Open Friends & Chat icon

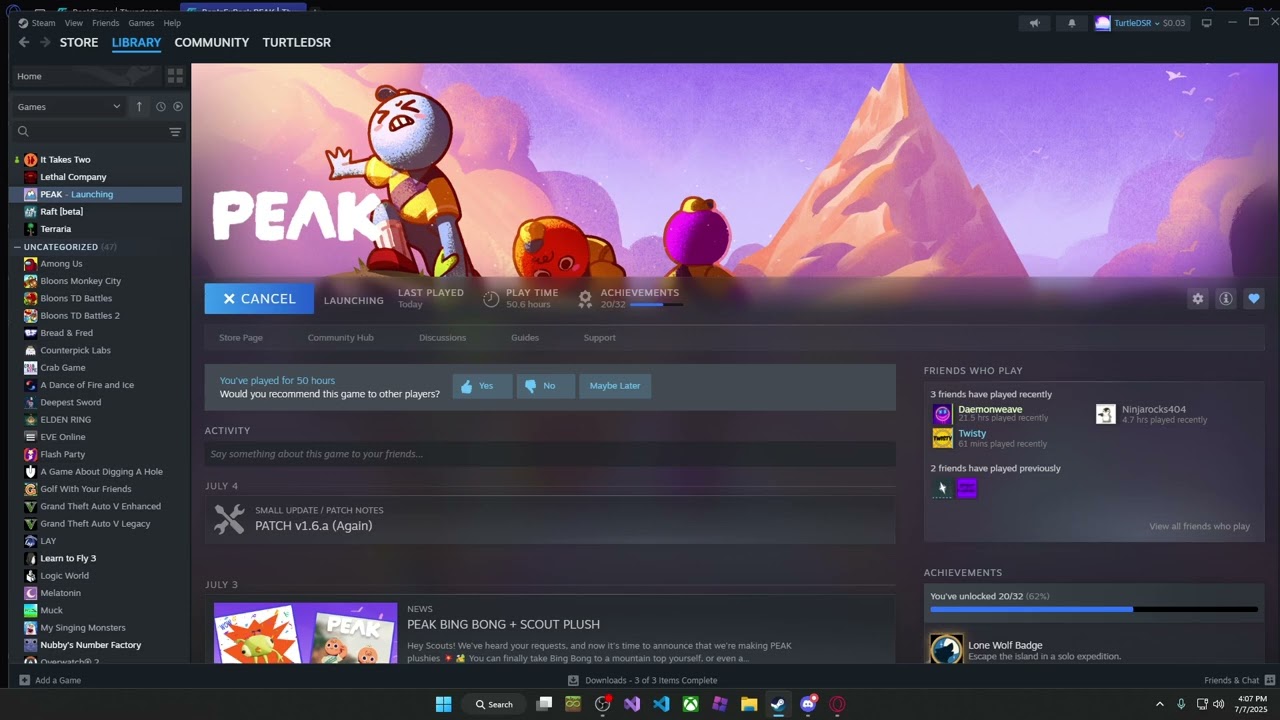(x=1268, y=680)
